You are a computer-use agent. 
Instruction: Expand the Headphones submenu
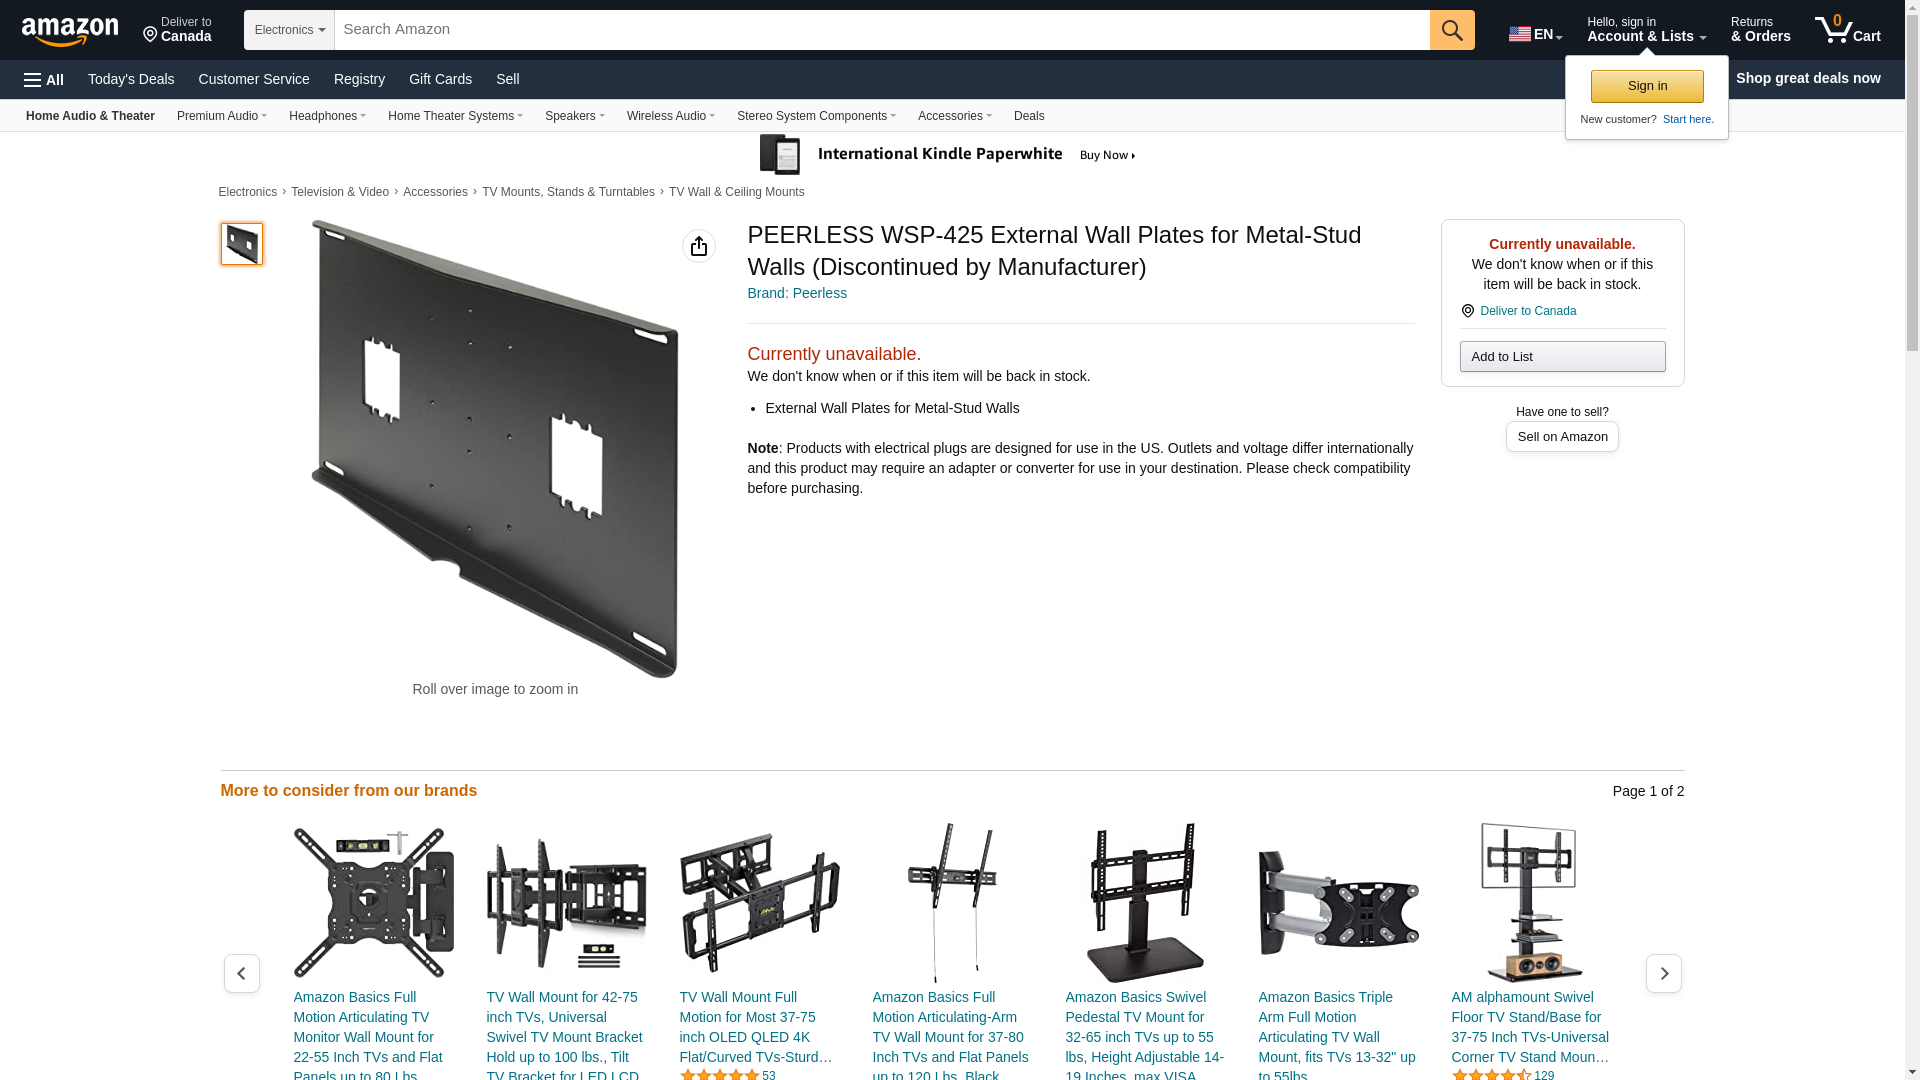coord(327,116)
